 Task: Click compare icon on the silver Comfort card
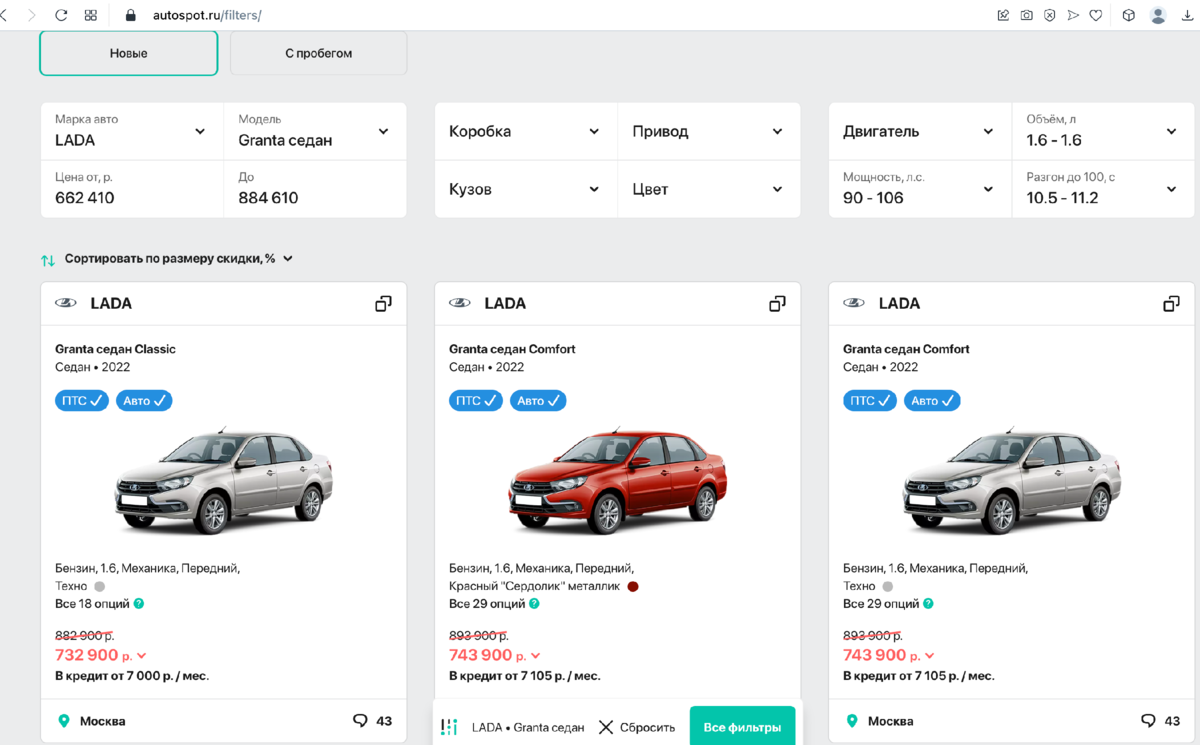coord(1171,303)
